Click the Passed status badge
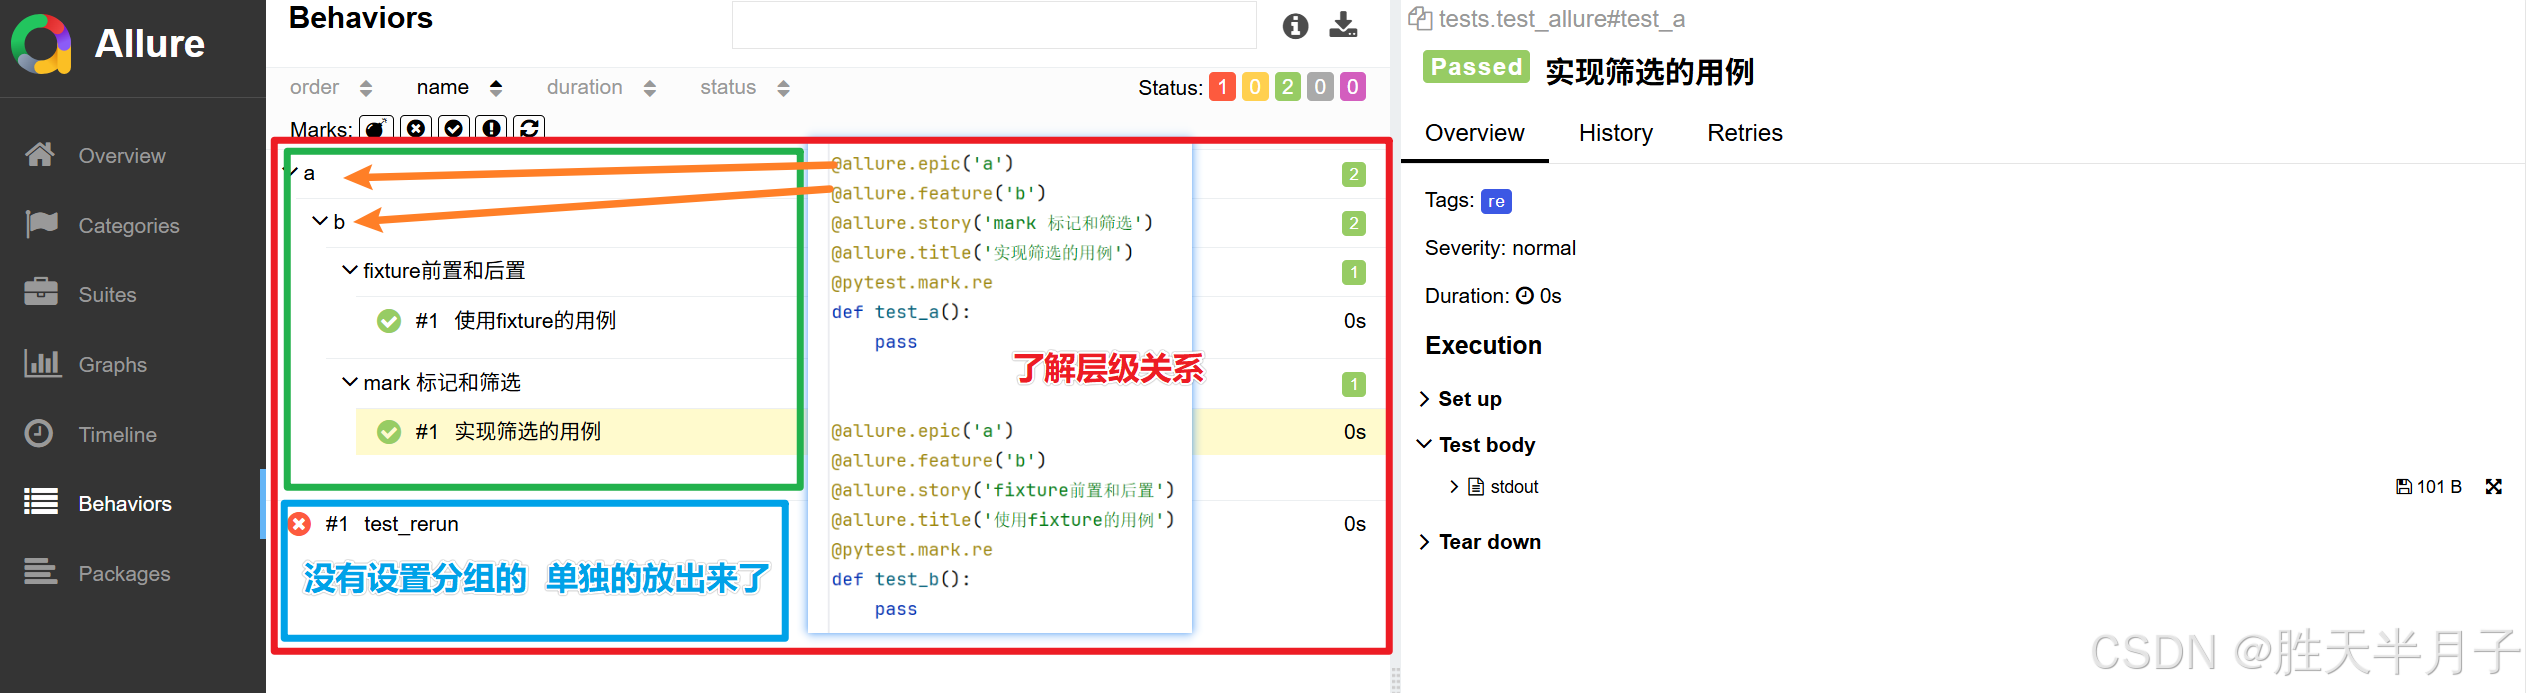Image resolution: width=2526 pixels, height=693 pixels. [1476, 67]
